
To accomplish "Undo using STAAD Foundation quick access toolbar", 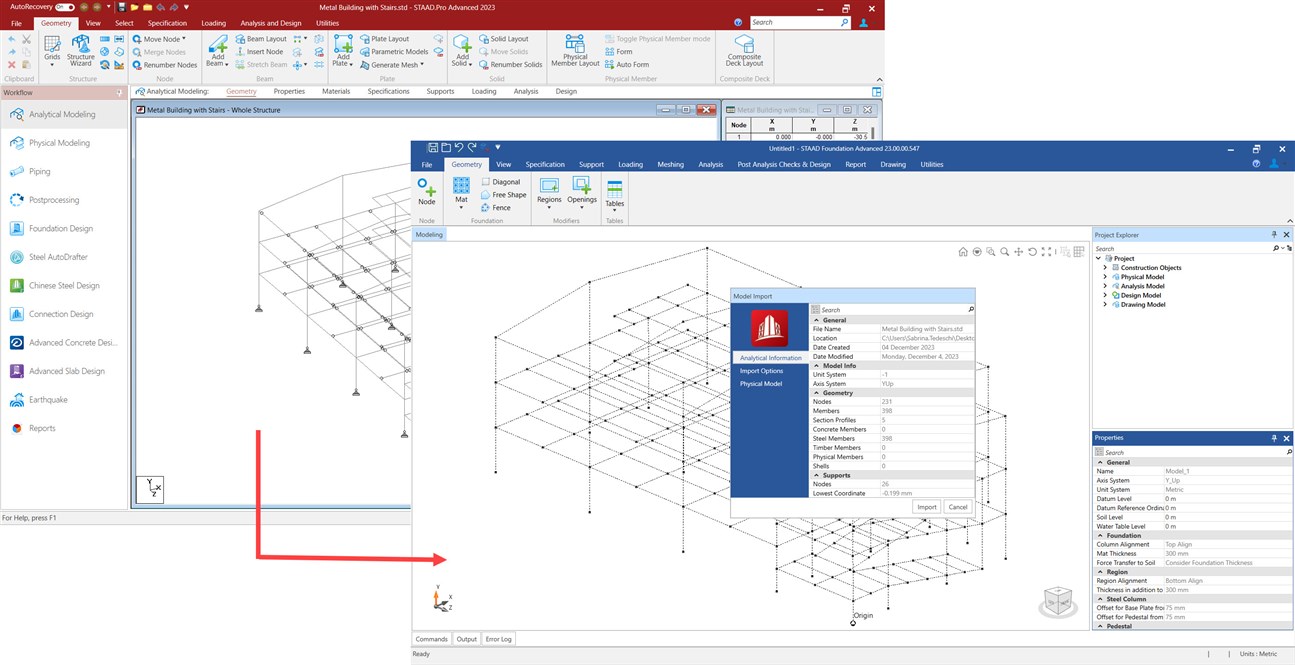I will pyautogui.click(x=459, y=147).
